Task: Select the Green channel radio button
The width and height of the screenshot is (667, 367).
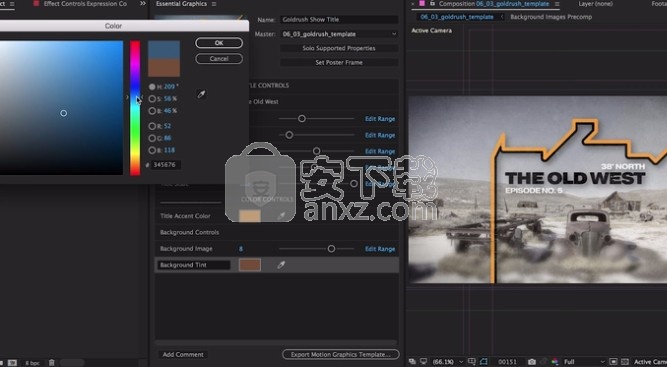Action: 152,138
